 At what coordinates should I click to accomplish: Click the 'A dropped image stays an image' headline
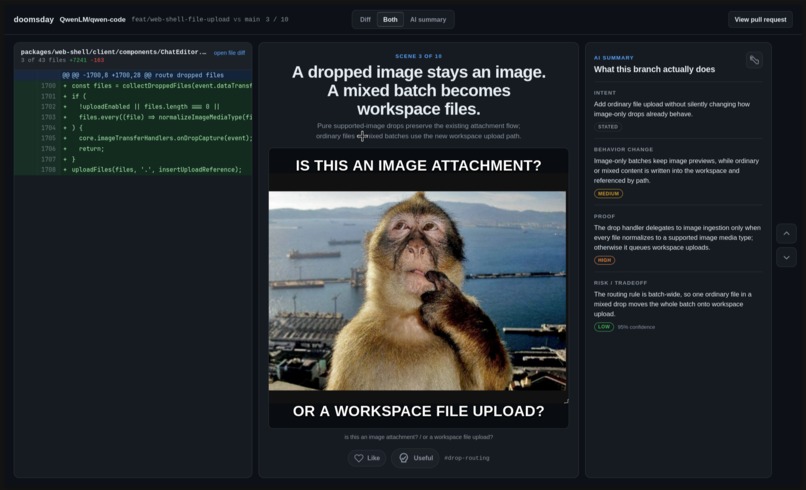[x=418, y=90]
